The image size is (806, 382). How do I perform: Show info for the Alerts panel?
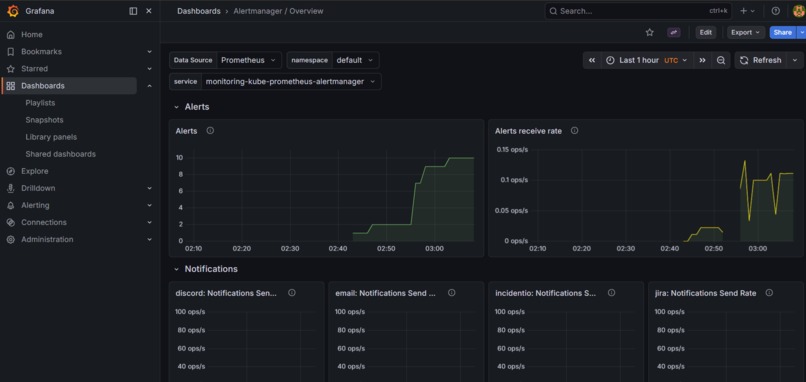pos(210,131)
